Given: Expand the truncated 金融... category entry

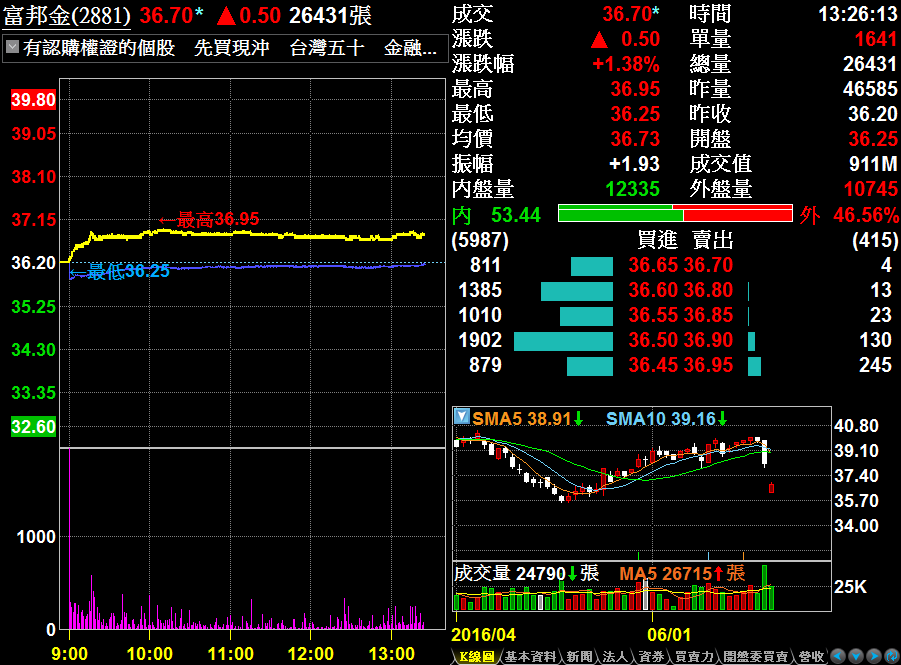Looking at the screenshot, I should point(410,48).
